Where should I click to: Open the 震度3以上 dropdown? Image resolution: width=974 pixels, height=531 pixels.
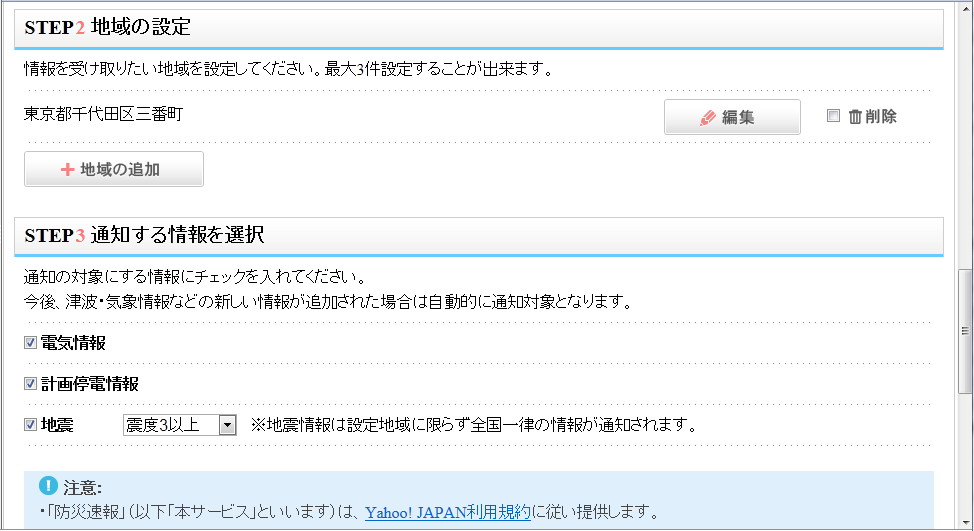coord(180,425)
